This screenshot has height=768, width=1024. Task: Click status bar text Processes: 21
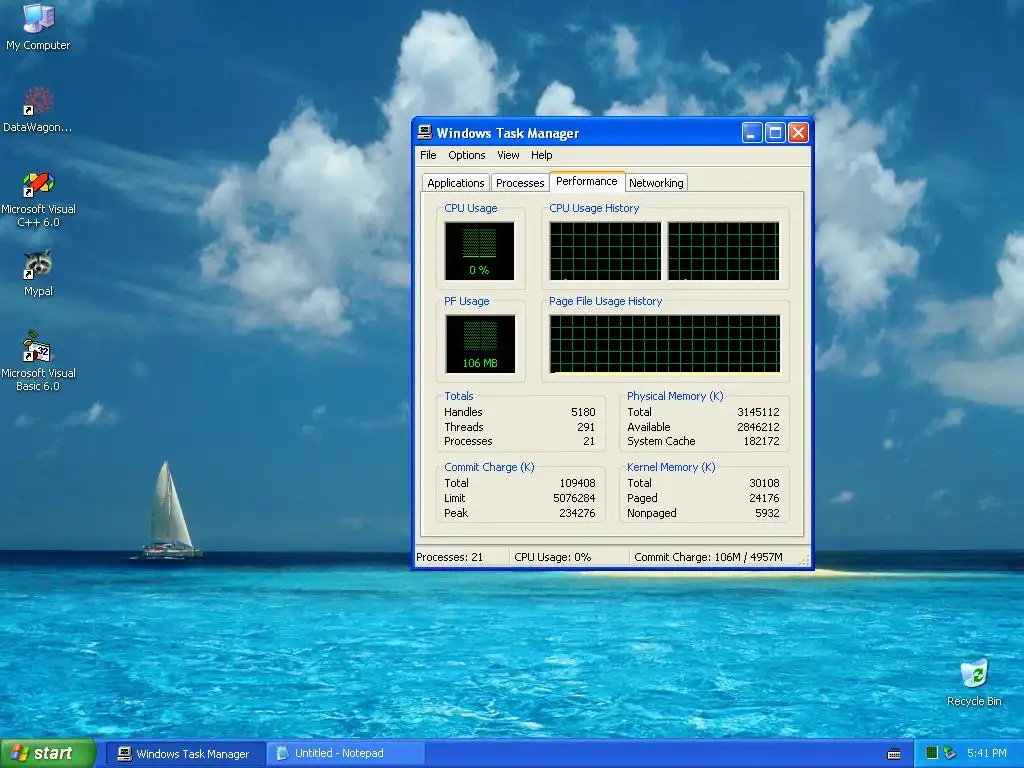pyautogui.click(x=449, y=557)
